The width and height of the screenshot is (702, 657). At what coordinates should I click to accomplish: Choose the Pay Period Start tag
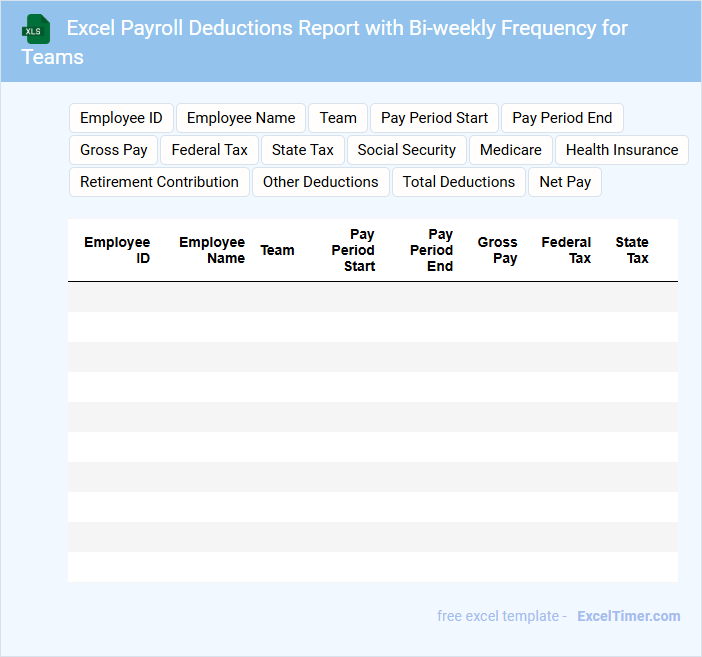pyautogui.click(x=434, y=118)
